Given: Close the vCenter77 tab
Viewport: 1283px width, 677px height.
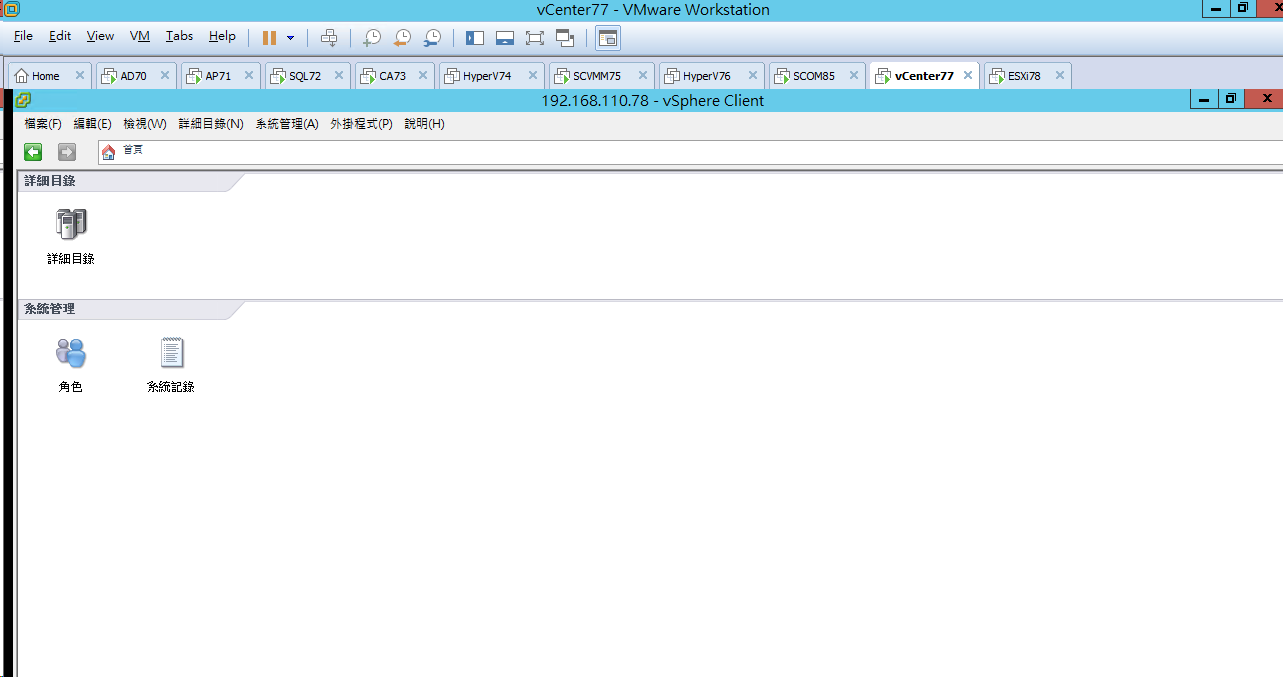Looking at the screenshot, I should pos(968,75).
